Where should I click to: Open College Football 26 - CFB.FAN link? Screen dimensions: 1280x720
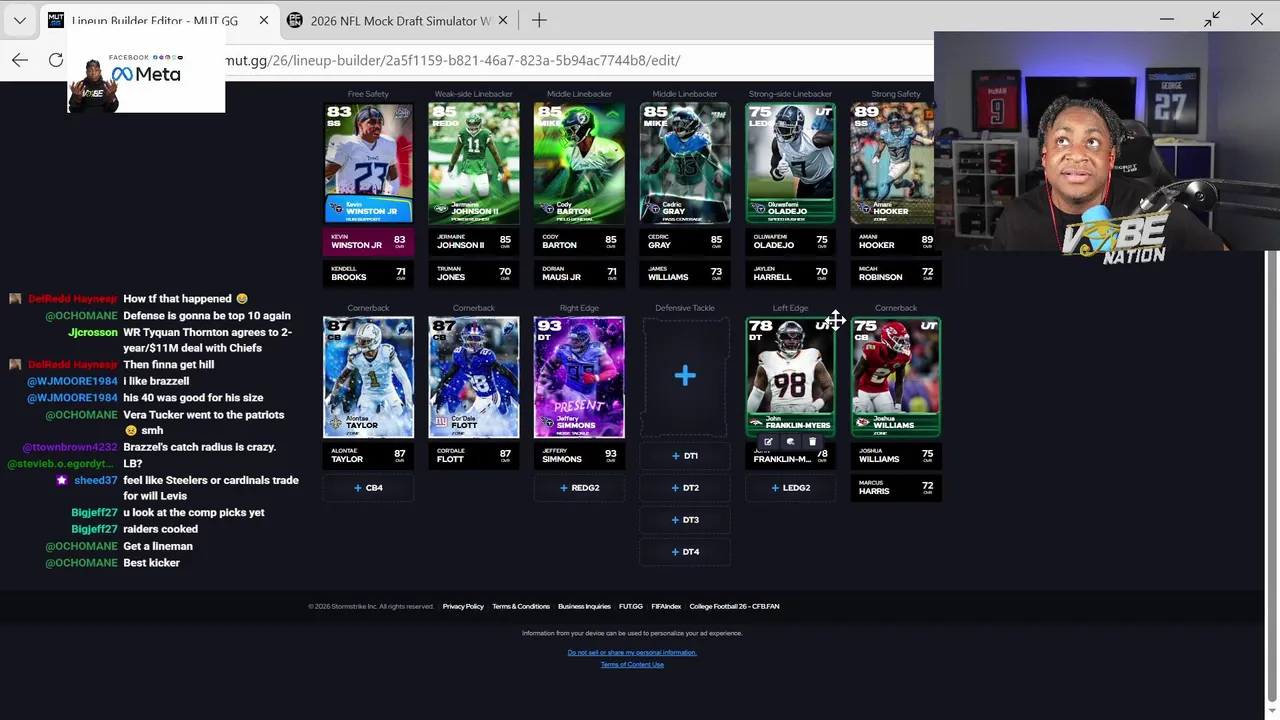click(734, 606)
